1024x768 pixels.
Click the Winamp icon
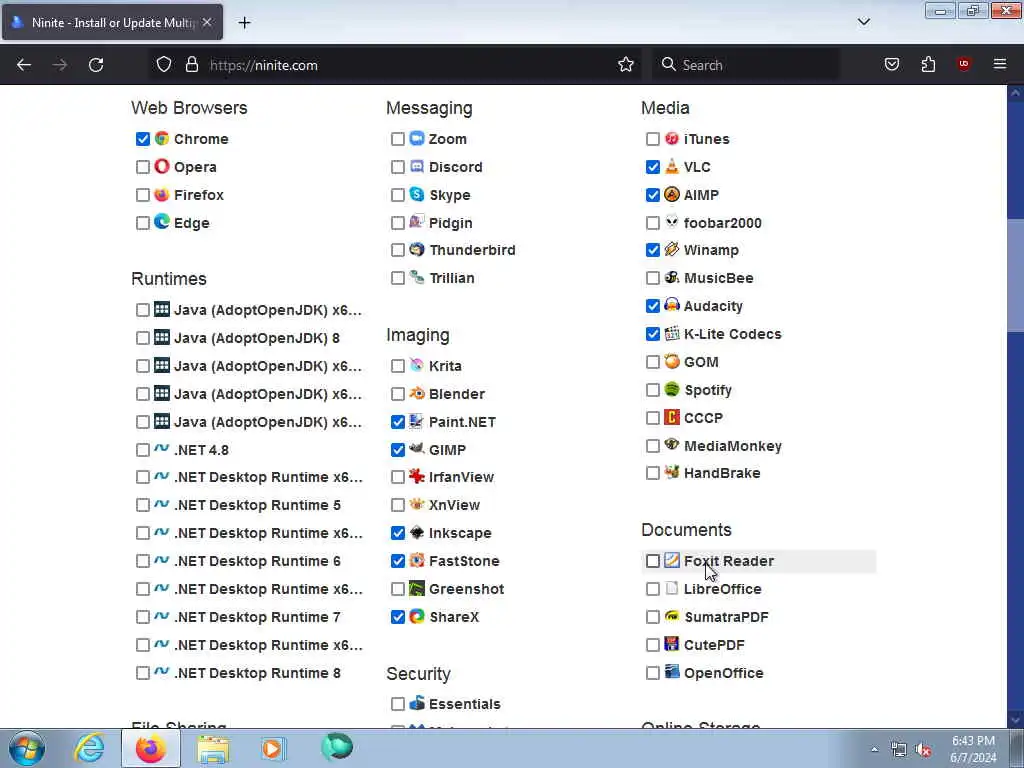click(671, 249)
